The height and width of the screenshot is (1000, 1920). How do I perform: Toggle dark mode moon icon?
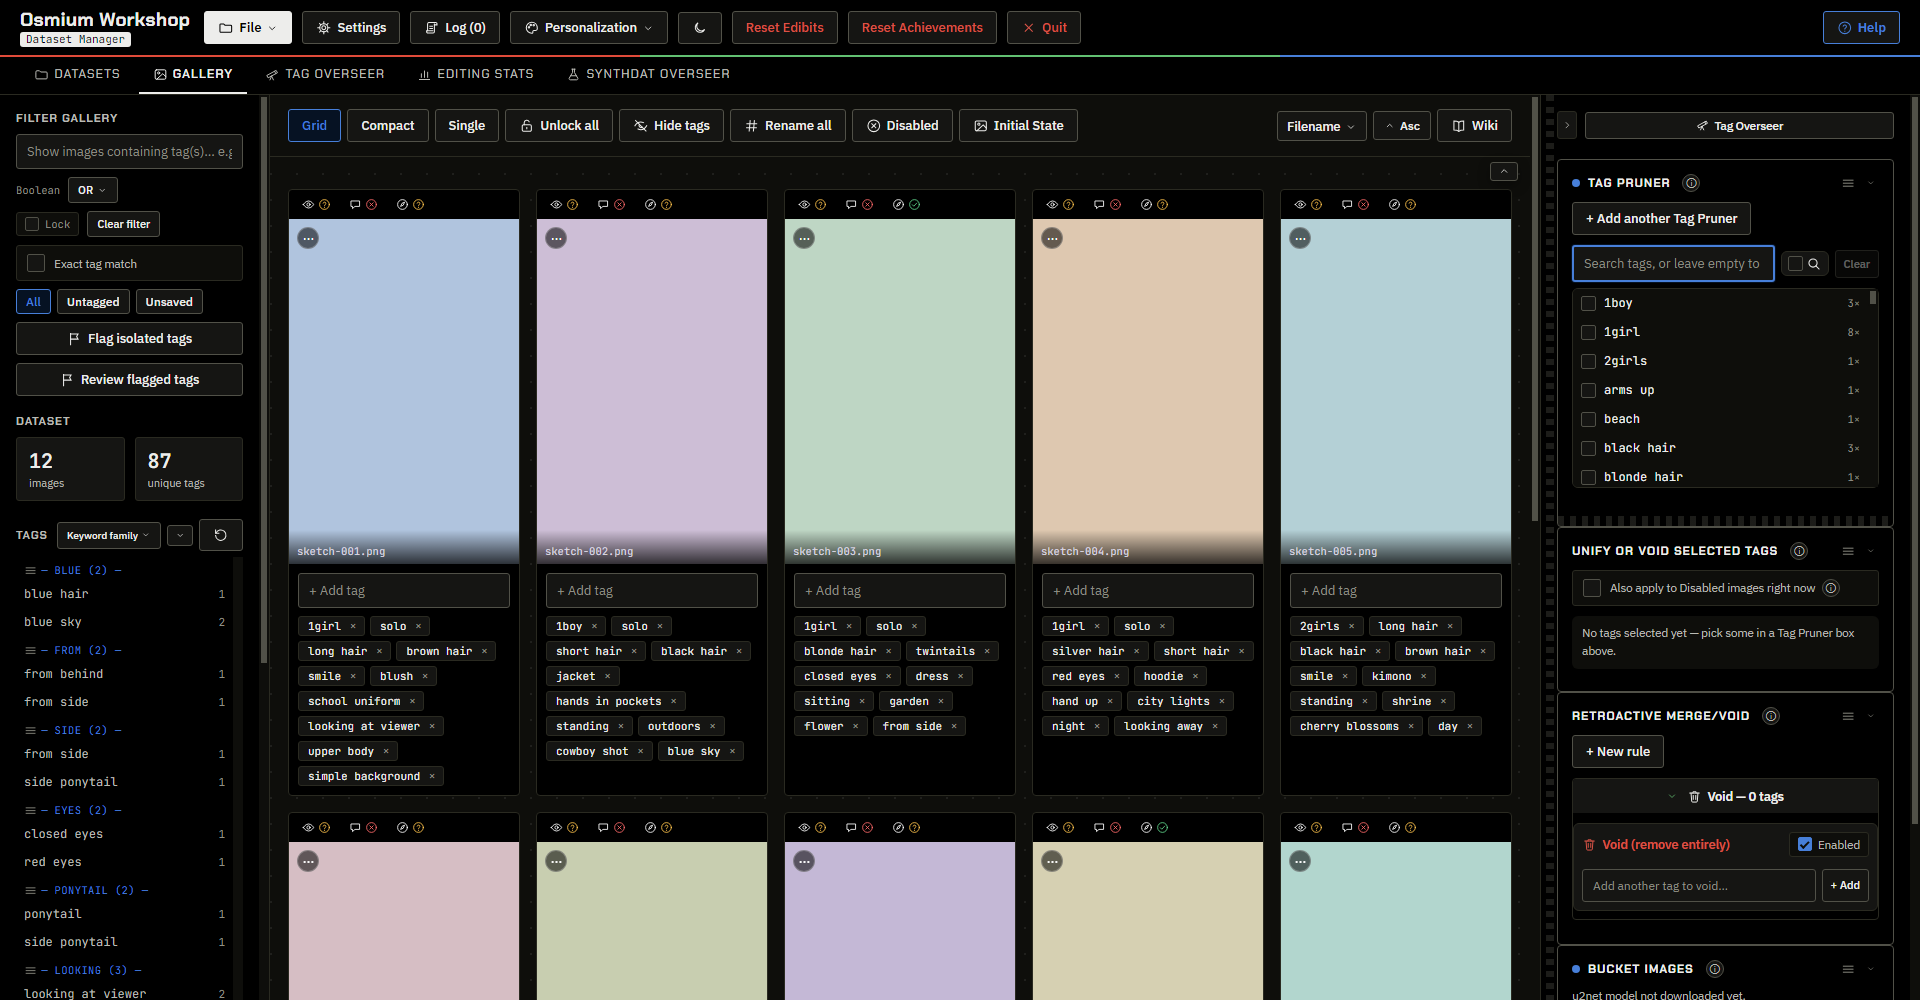tap(700, 28)
